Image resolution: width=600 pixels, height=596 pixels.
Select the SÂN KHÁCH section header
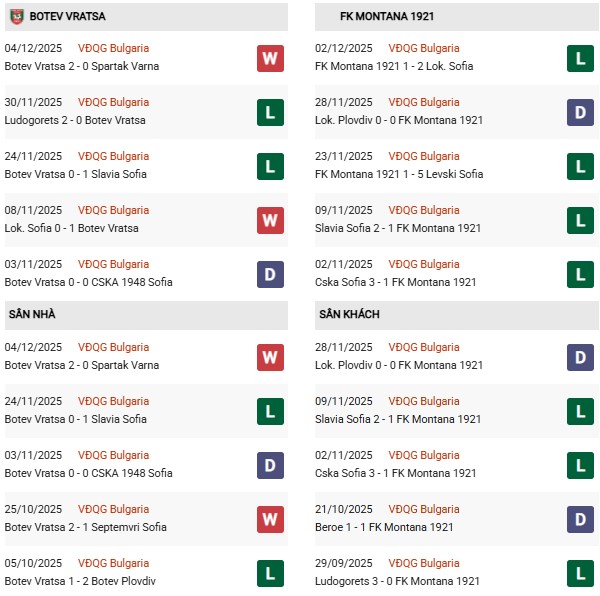pos(351,314)
